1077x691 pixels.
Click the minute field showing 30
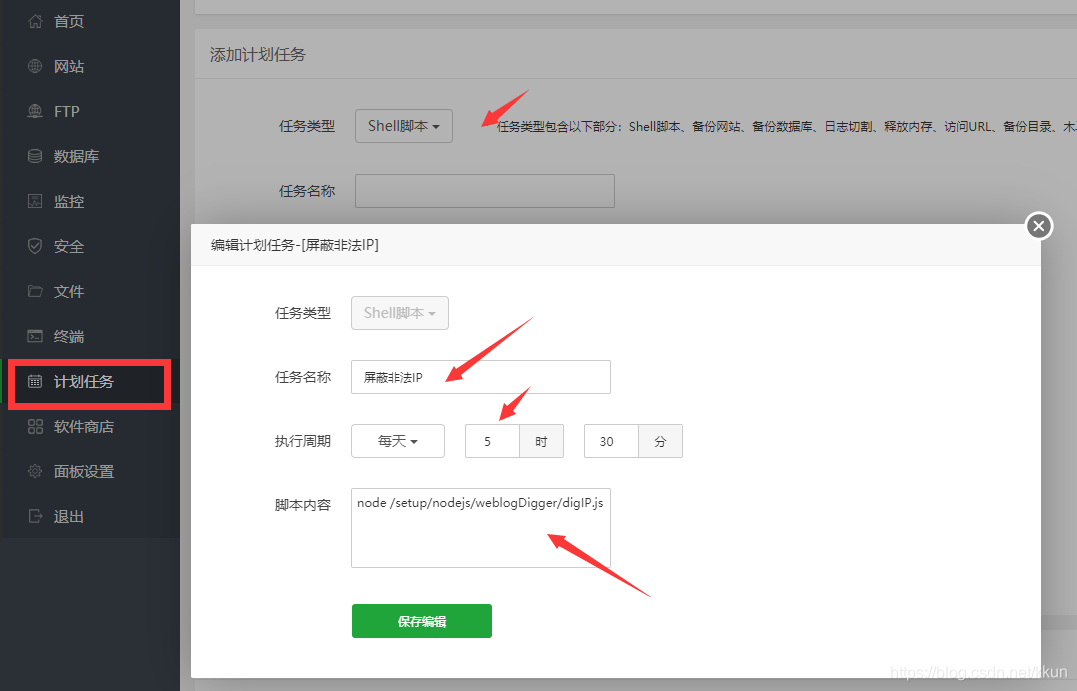611,441
